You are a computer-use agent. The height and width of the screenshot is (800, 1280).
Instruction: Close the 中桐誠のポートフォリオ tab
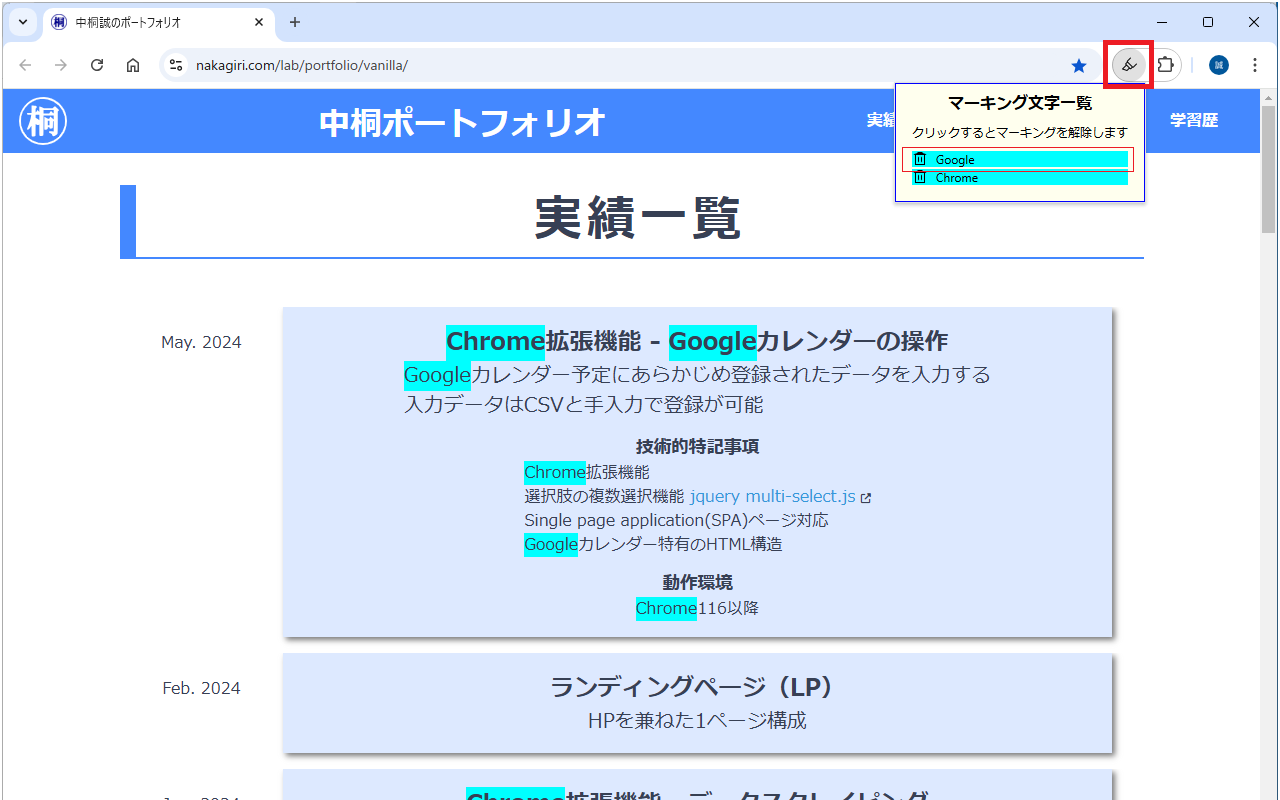(x=259, y=22)
